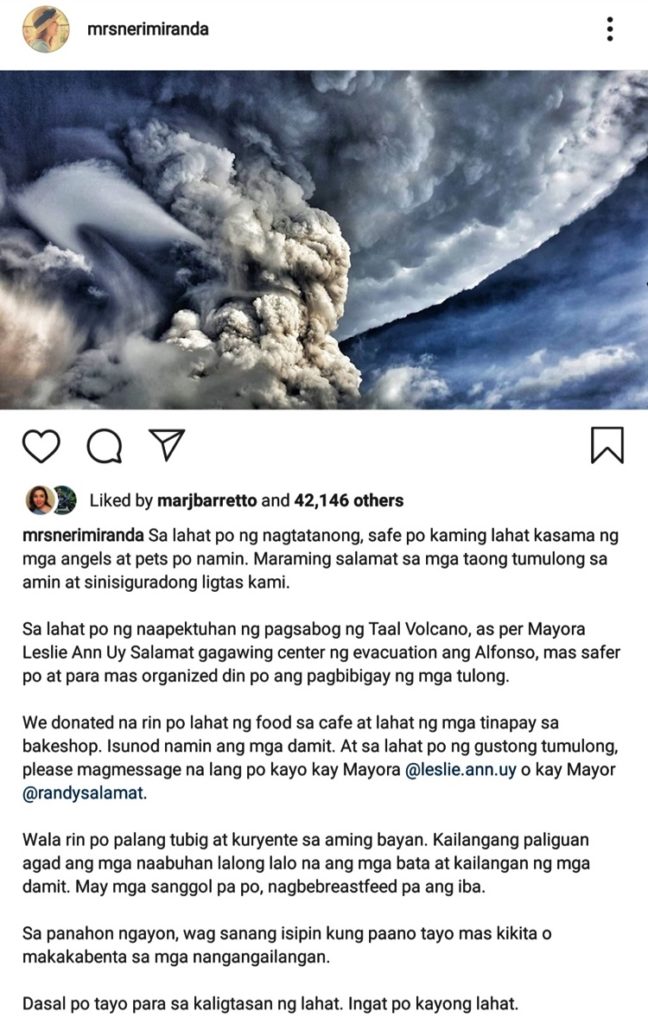
Task: Tap the heart like icon
Action: (41, 447)
